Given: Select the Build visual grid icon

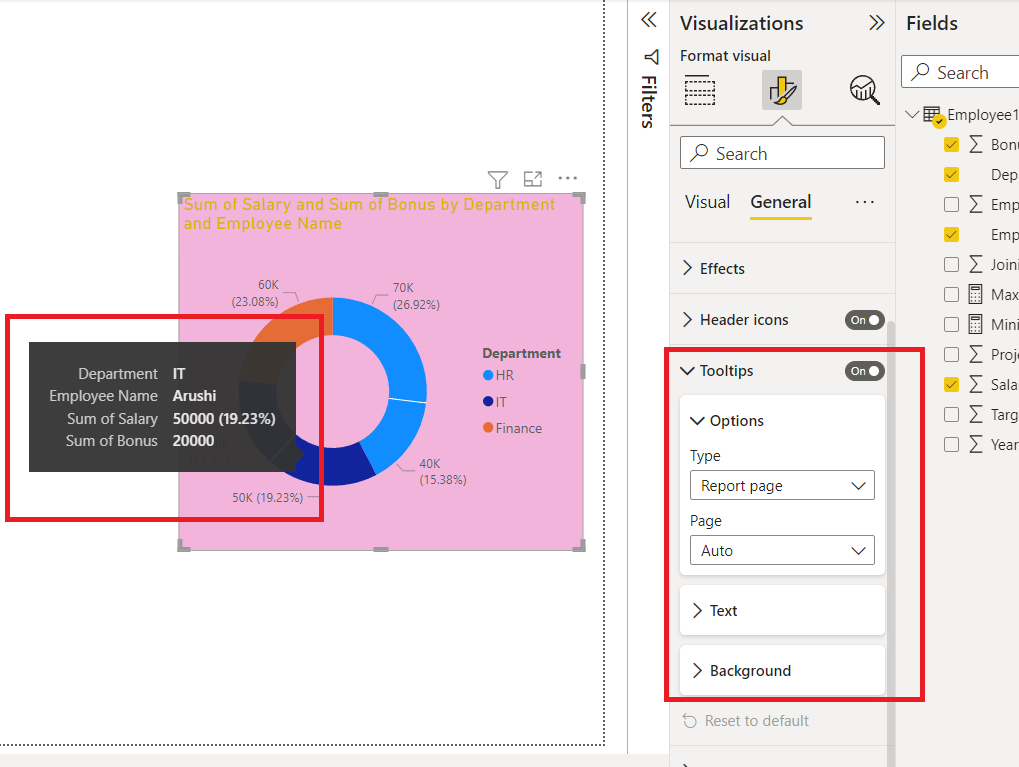Looking at the screenshot, I should point(700,90).
